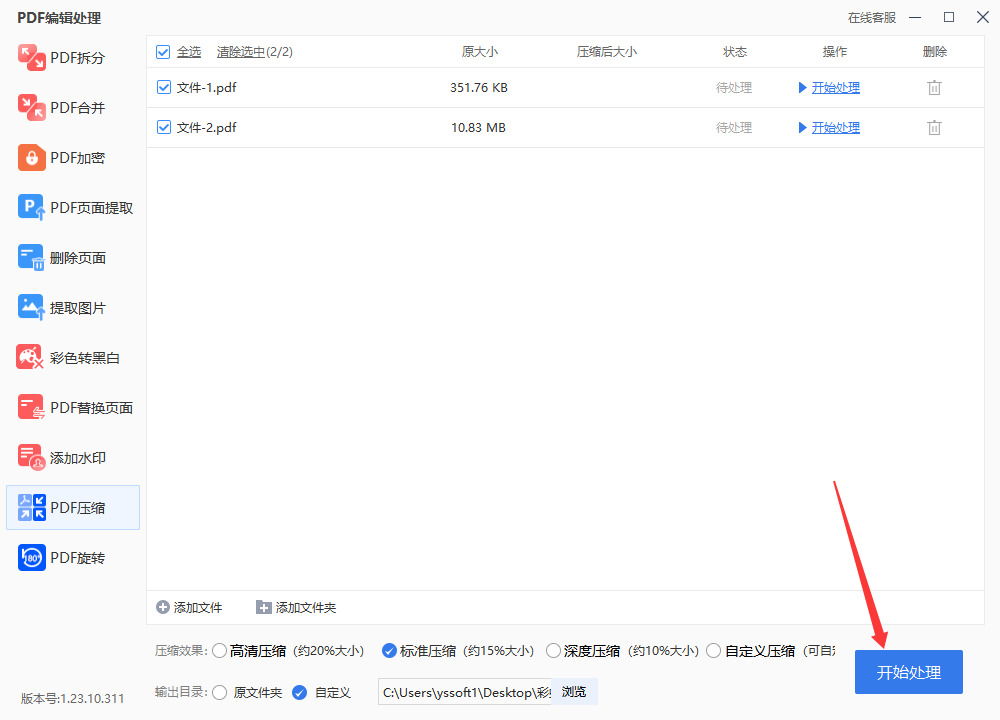Set output directory to 原文件夹

coord(220,693)
